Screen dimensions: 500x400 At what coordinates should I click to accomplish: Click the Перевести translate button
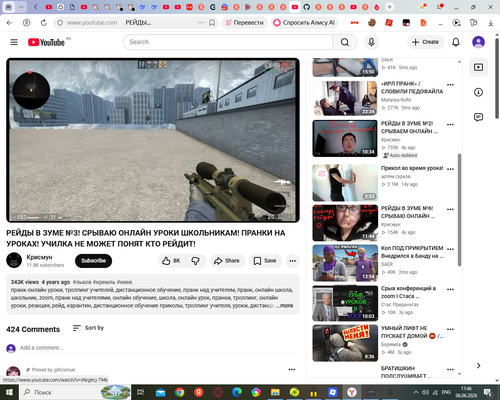pos(245,23)
